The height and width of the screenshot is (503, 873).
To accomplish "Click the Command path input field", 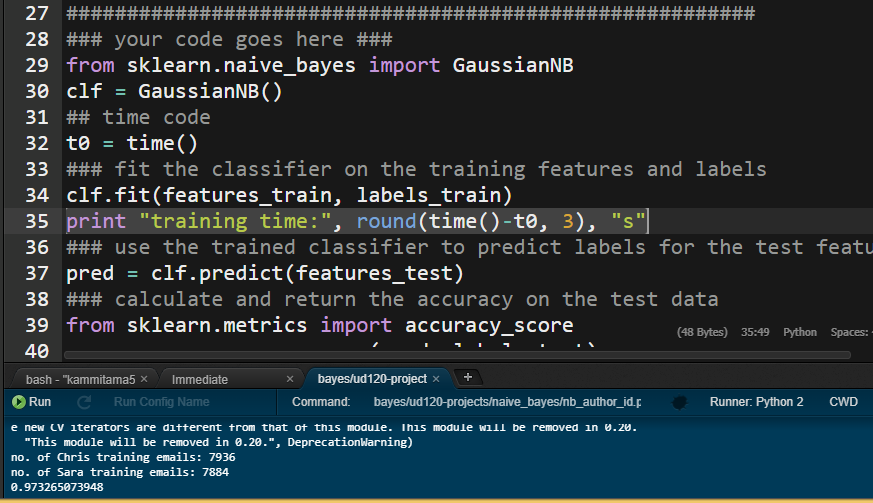I will [x=507, y=402].
